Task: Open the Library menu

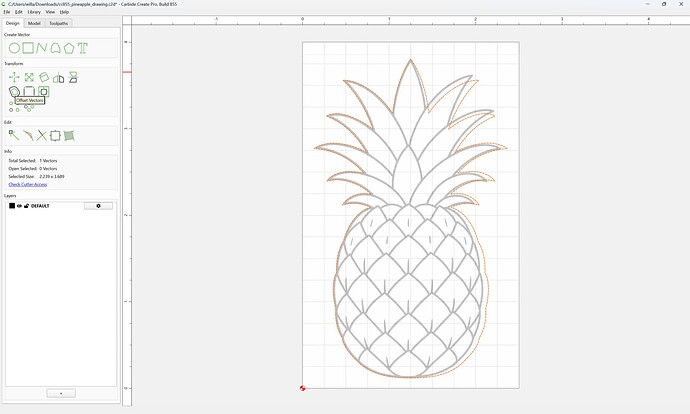Action: point(34,12)
